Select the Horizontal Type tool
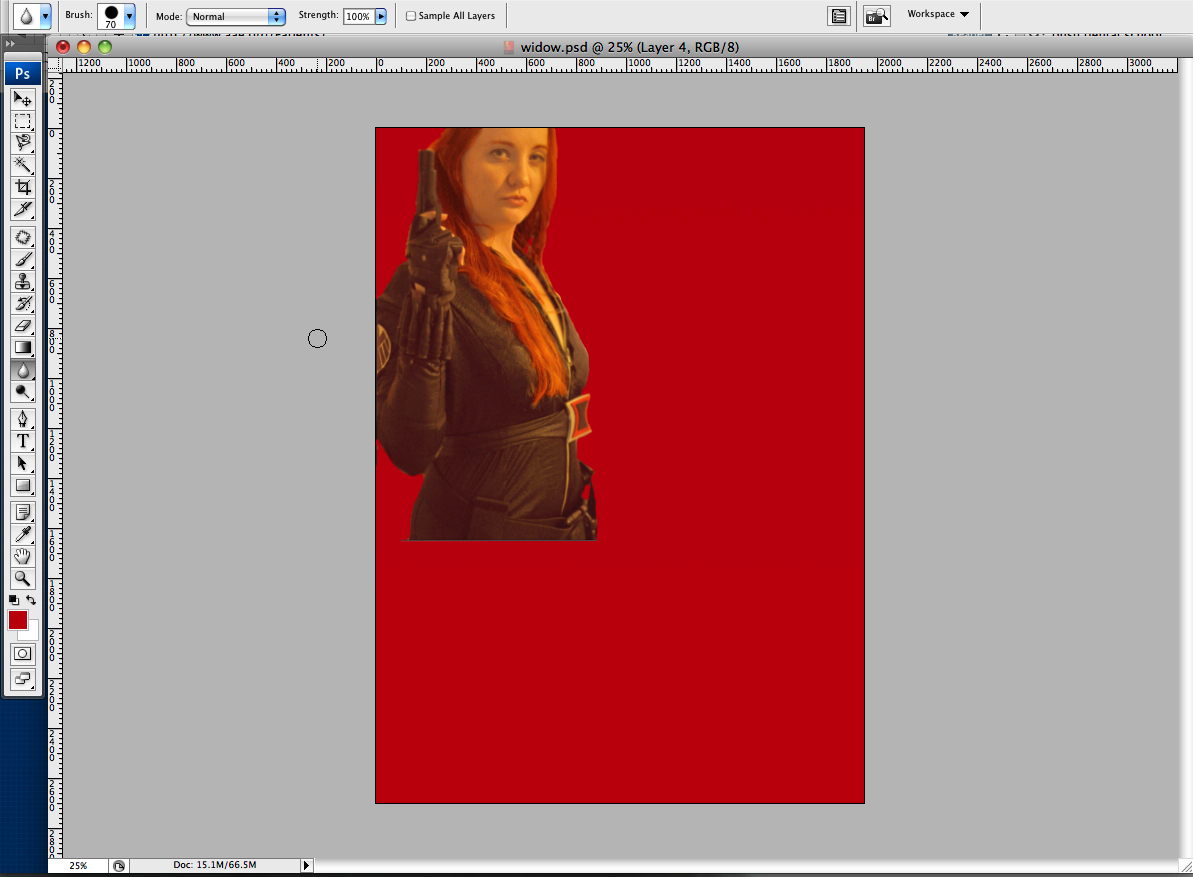 pyautogui.click(x=23, y=441)
